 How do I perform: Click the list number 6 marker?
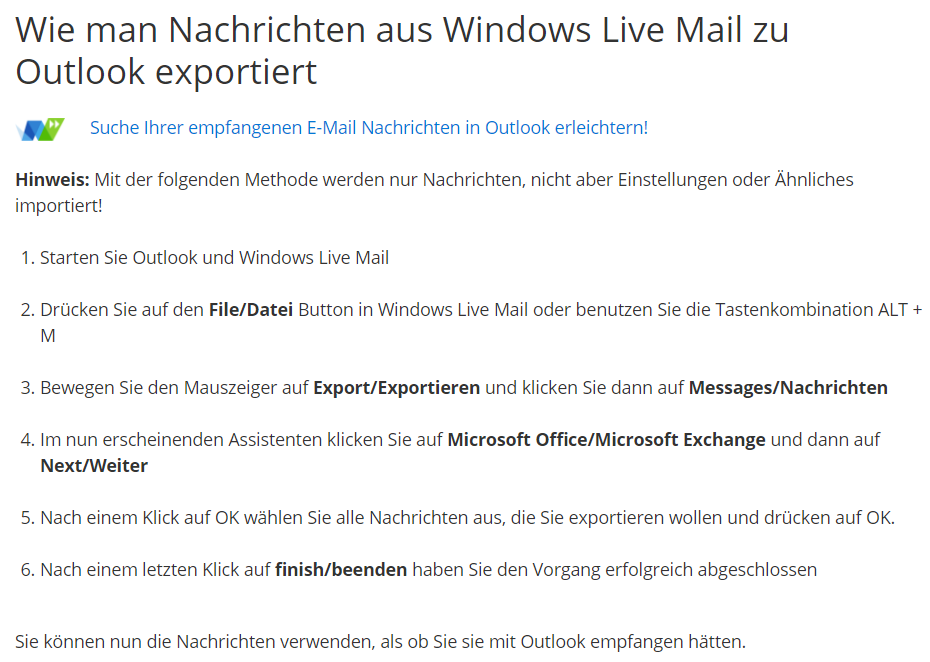(x=27, y=569)
